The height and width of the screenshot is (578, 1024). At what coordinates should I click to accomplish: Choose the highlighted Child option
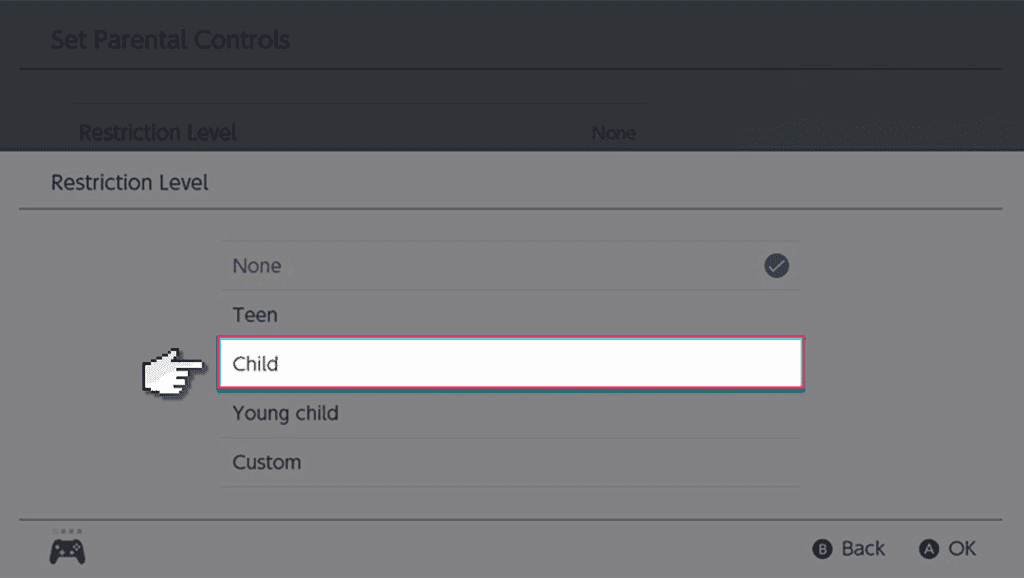511,363
